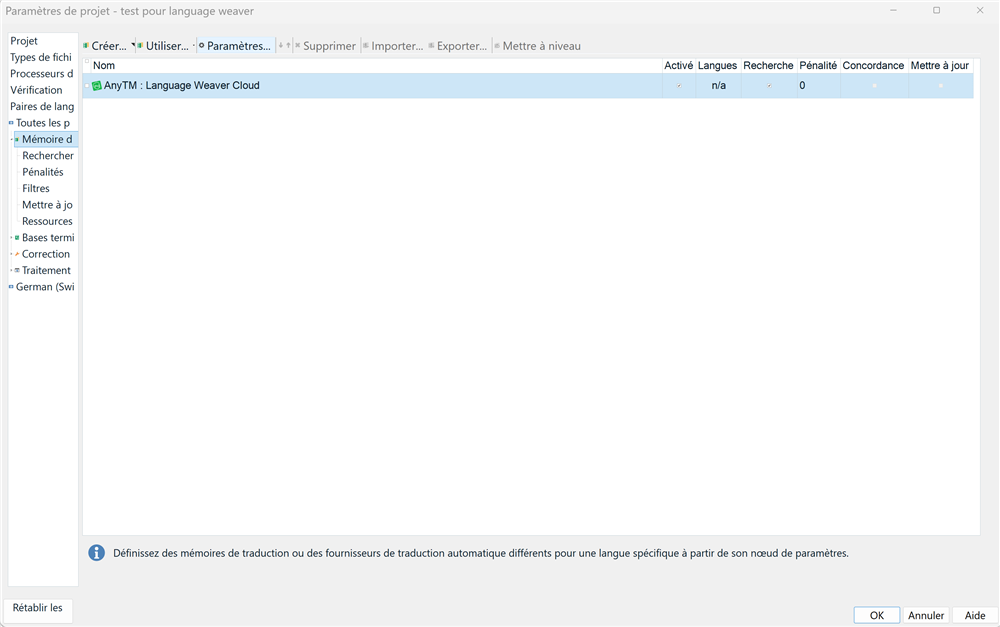Enable Mettre à jour for AnyTM row
The width and height of the screenshot is (1000, 627).
click(x=939, y=86)
